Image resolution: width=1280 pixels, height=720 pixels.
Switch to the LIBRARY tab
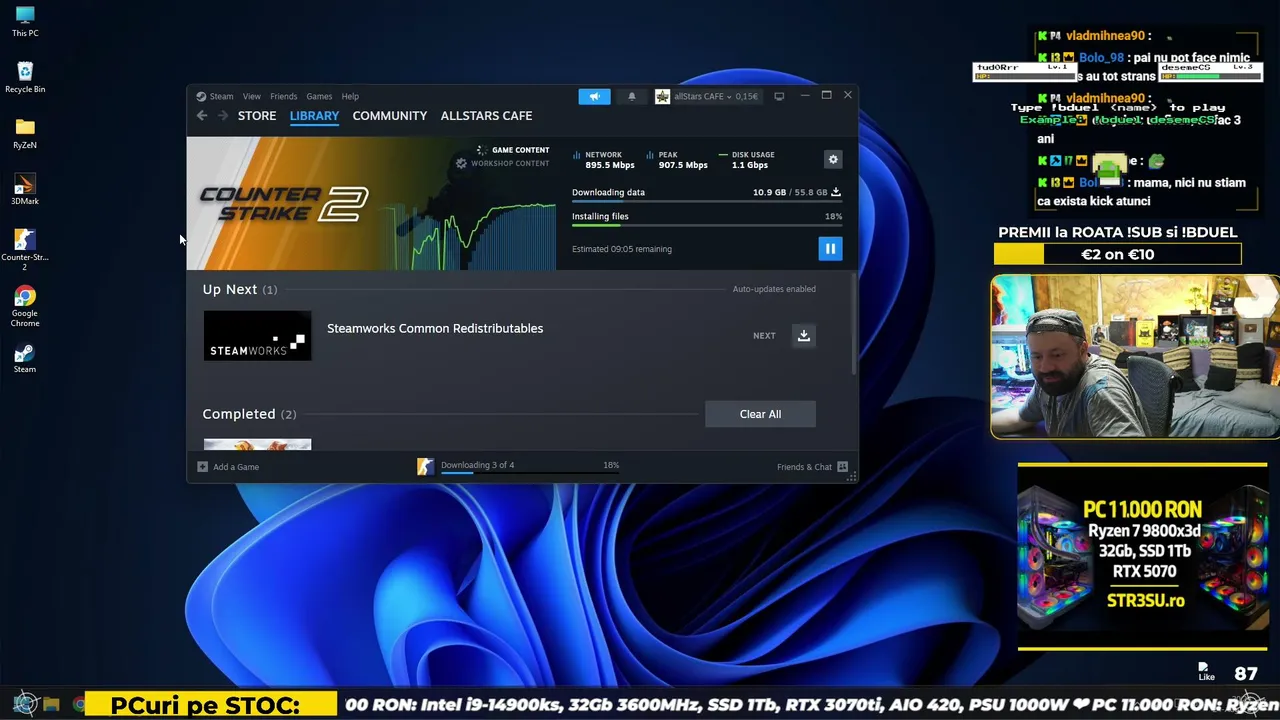(x=314, y=116)
